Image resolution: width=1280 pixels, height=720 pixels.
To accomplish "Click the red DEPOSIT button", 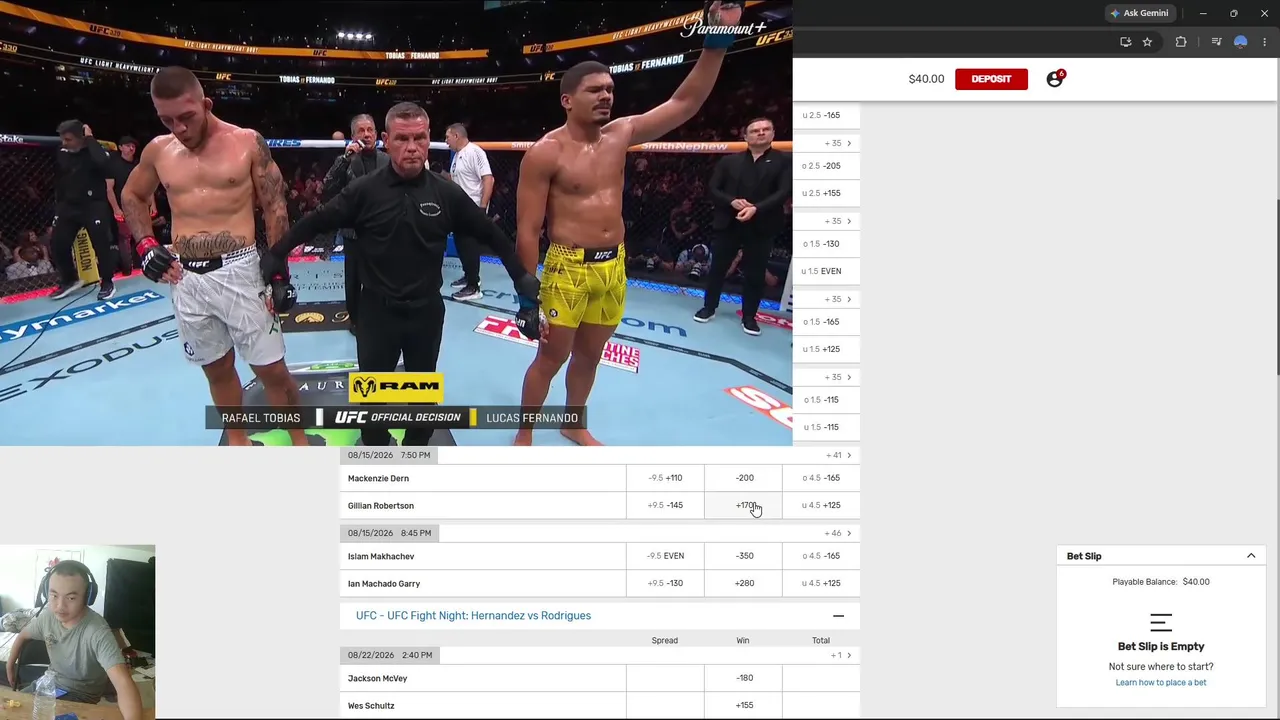I will point(991,79).
